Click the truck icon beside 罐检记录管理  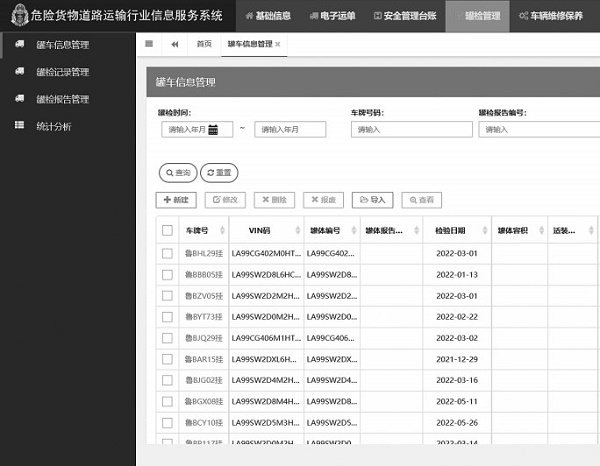tap(18, 72)
